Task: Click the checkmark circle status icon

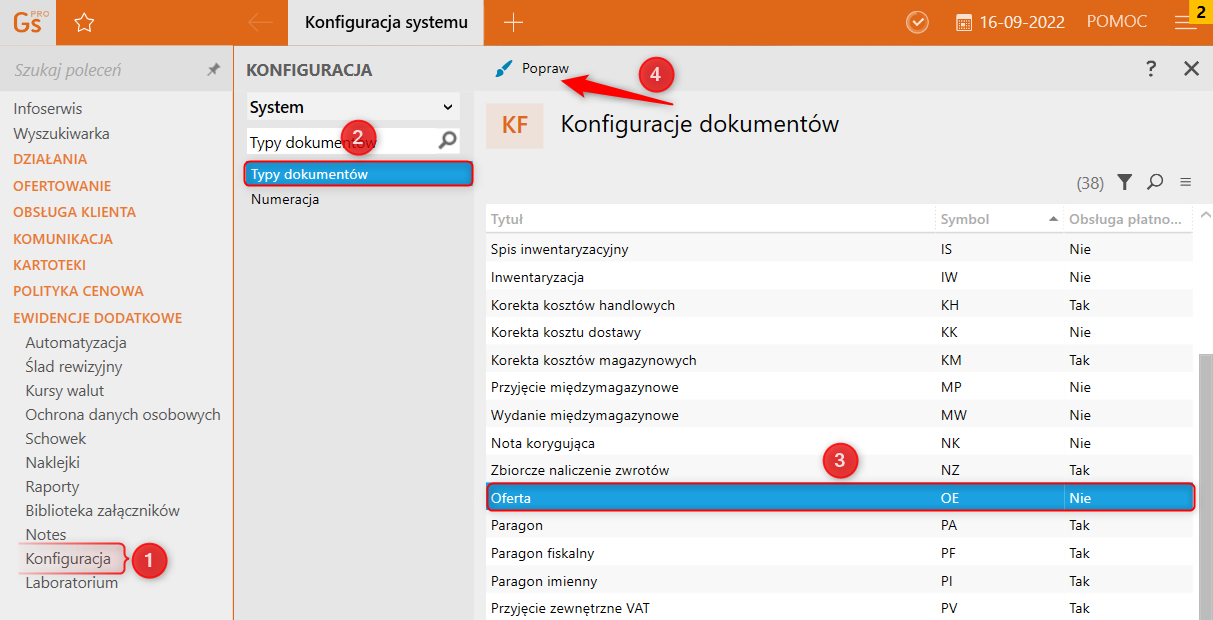Action: click(x=917, y=22)
